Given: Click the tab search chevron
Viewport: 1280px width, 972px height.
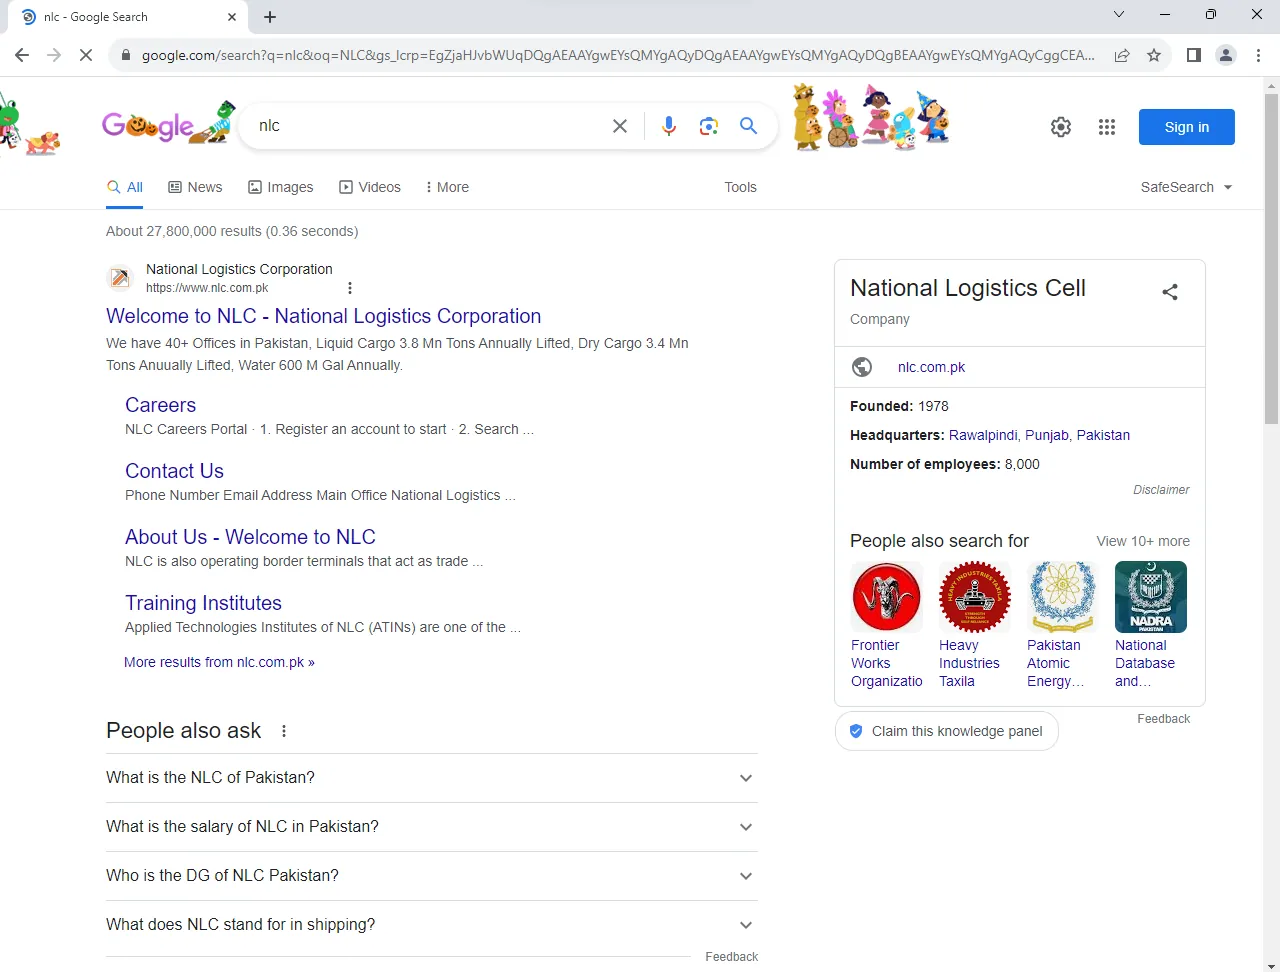Looking at the screenshot, I should 1119,14.
